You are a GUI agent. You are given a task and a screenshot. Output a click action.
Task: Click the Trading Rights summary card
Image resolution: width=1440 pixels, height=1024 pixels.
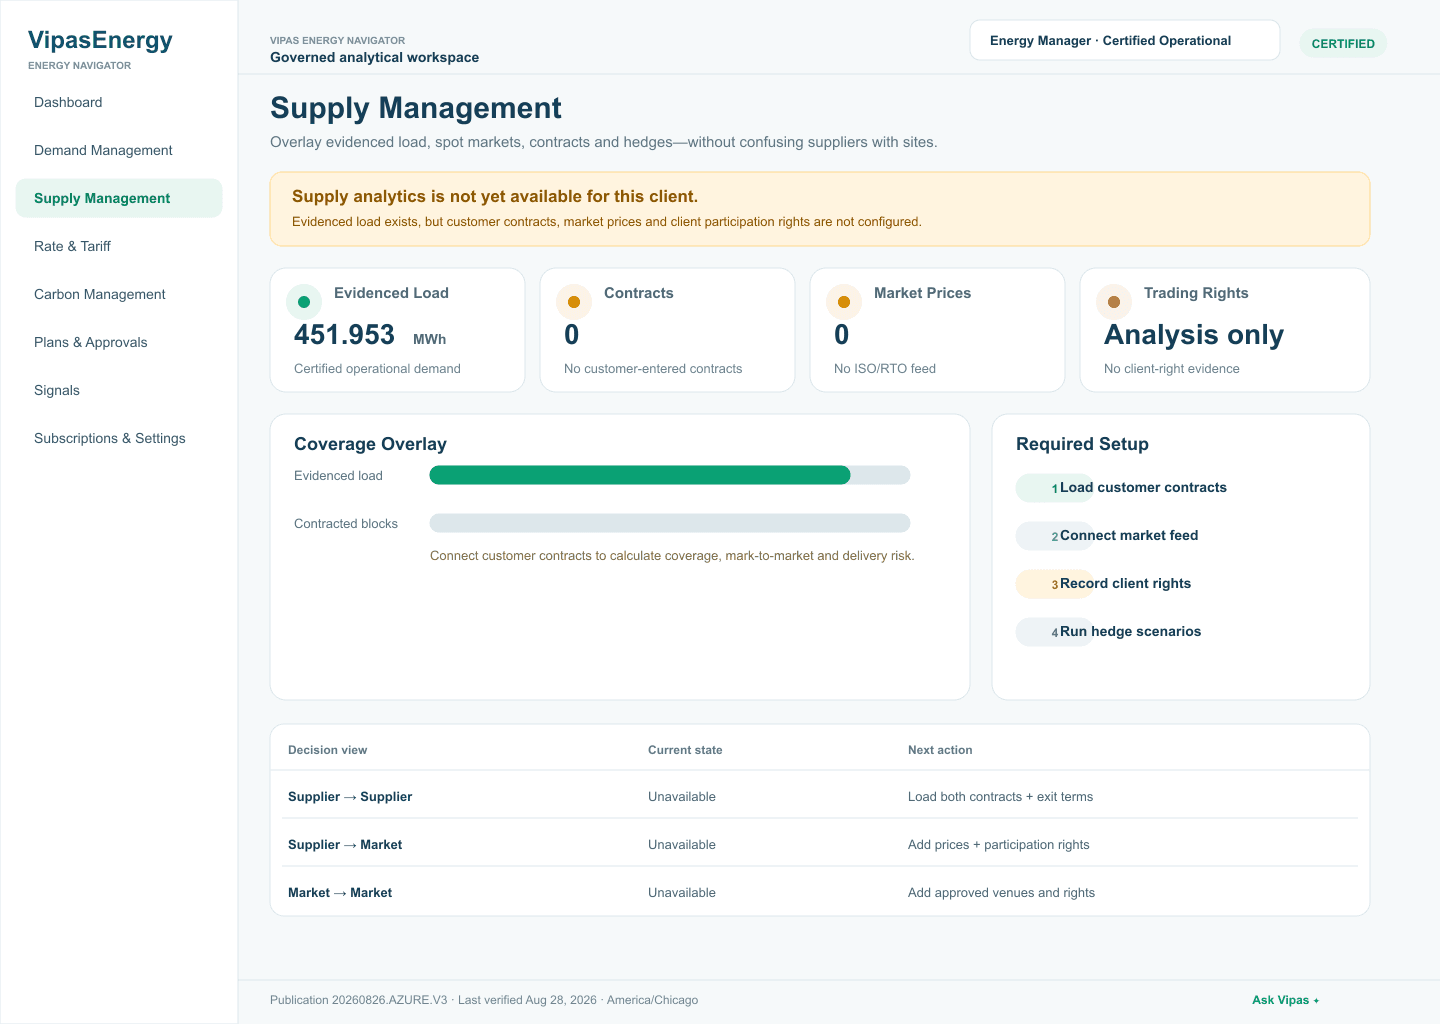[1225, 330]
